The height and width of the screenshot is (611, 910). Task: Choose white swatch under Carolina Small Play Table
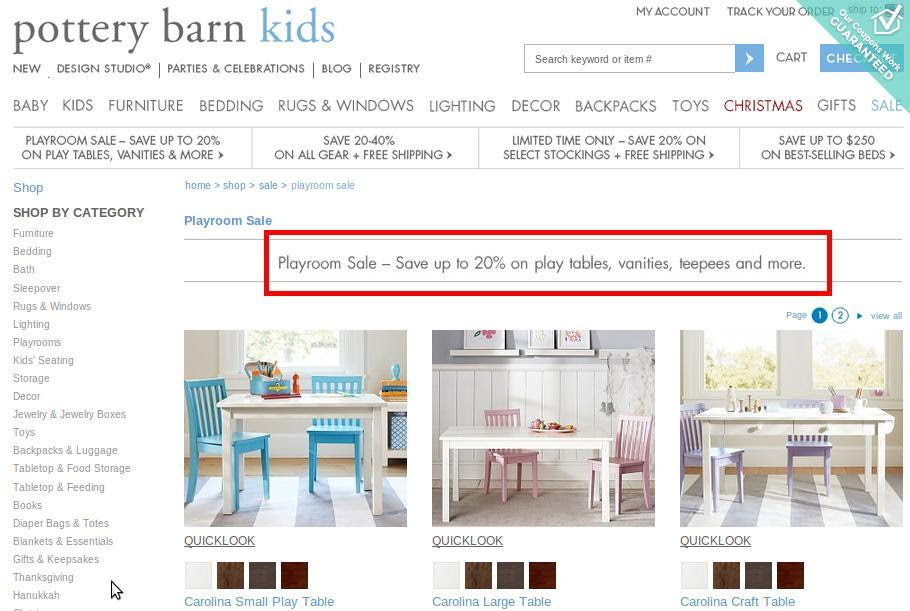click(198, 575)
